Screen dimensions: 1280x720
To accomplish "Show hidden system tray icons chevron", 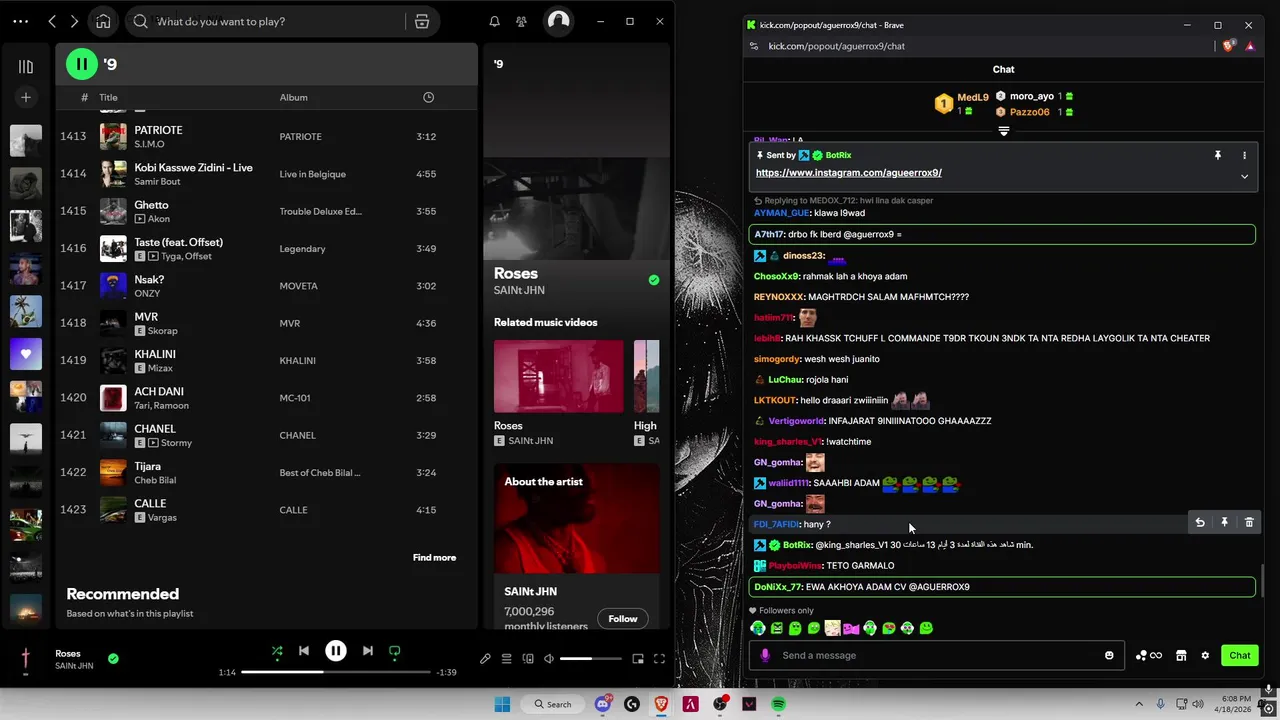I will (x=1139, y=704).
